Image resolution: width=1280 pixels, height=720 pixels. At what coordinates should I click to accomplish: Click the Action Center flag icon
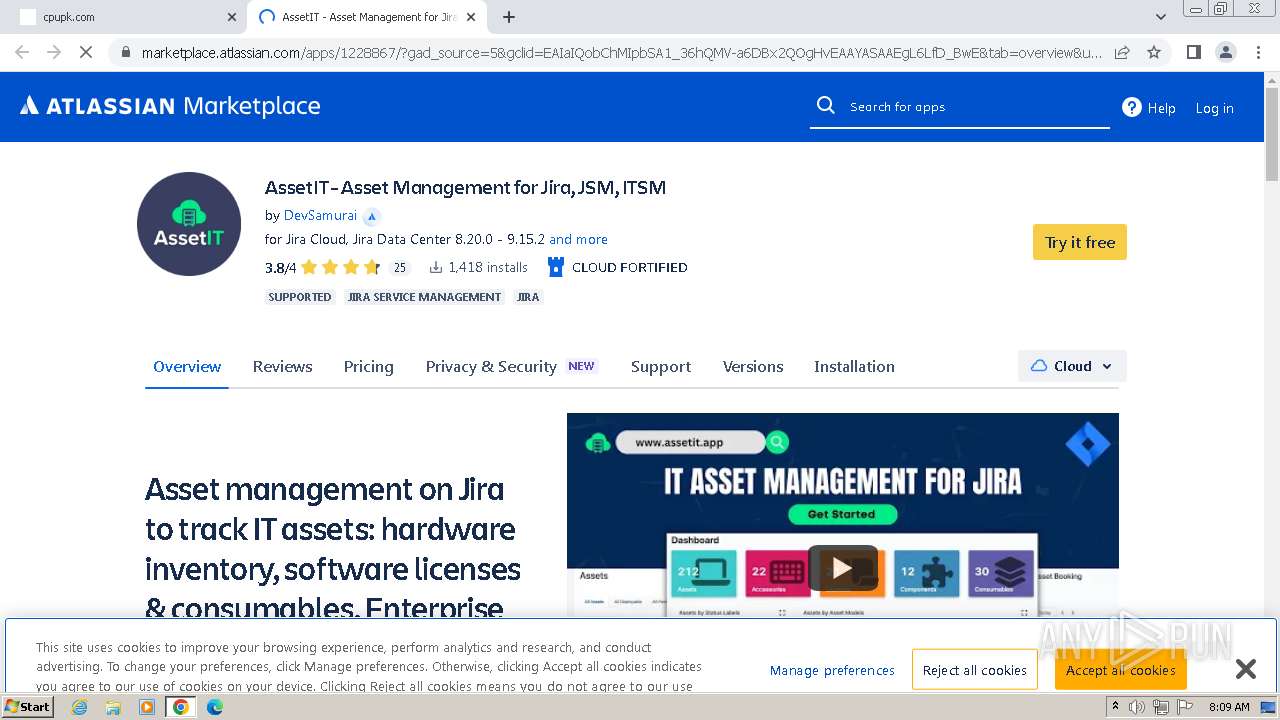tap(1183, 707)
